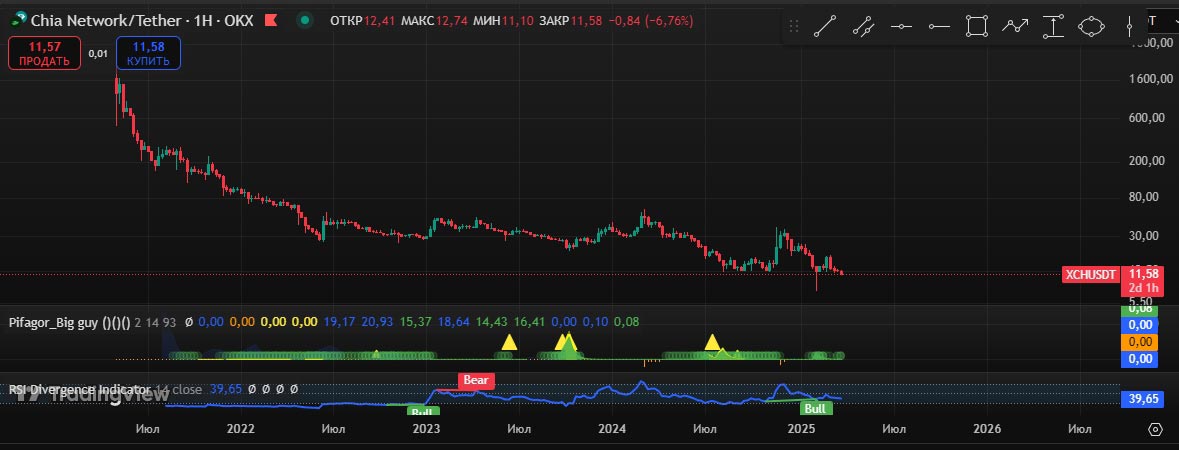The height and width of the screenshot is (450, 1179).
Task: Select the Horizontal Ray drawing tool
Action: (939, 27)
